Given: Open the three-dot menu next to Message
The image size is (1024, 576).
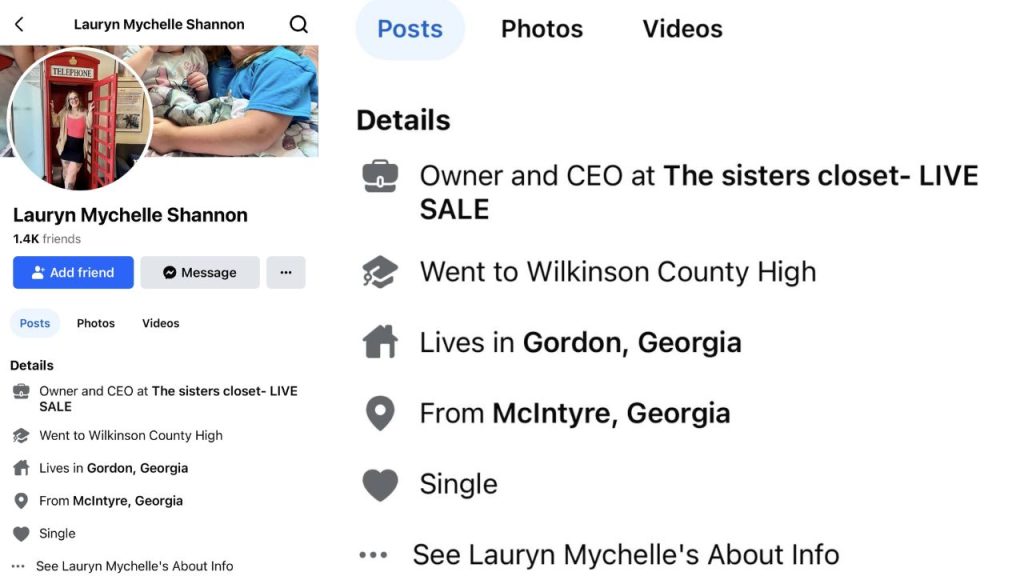Looking at the screenshot, I should click(x=286, y=272).
